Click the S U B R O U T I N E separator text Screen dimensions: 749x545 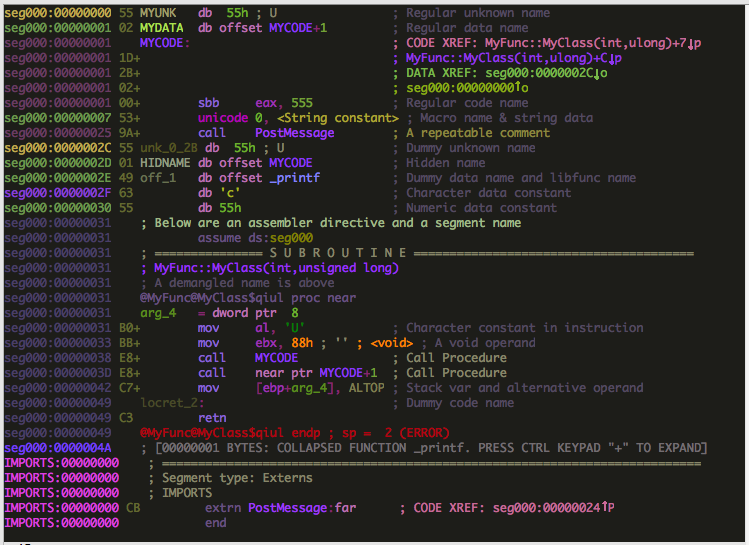338,253
